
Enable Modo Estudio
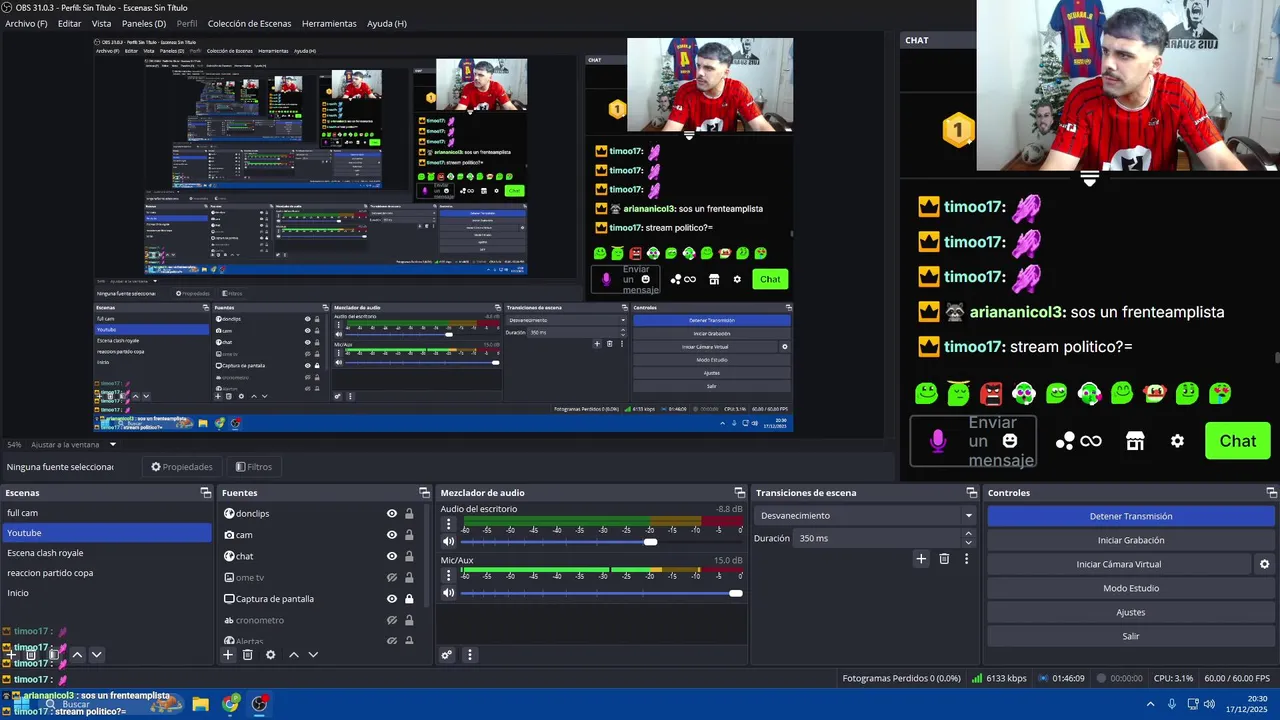[1131, 588]
